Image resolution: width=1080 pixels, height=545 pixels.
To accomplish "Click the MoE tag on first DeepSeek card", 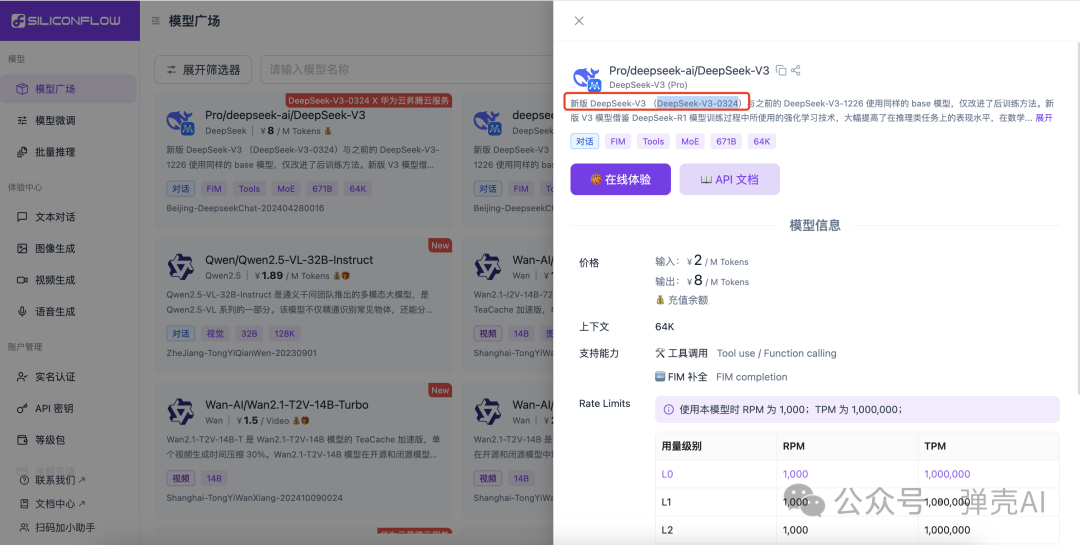I will tap(286, 189).
